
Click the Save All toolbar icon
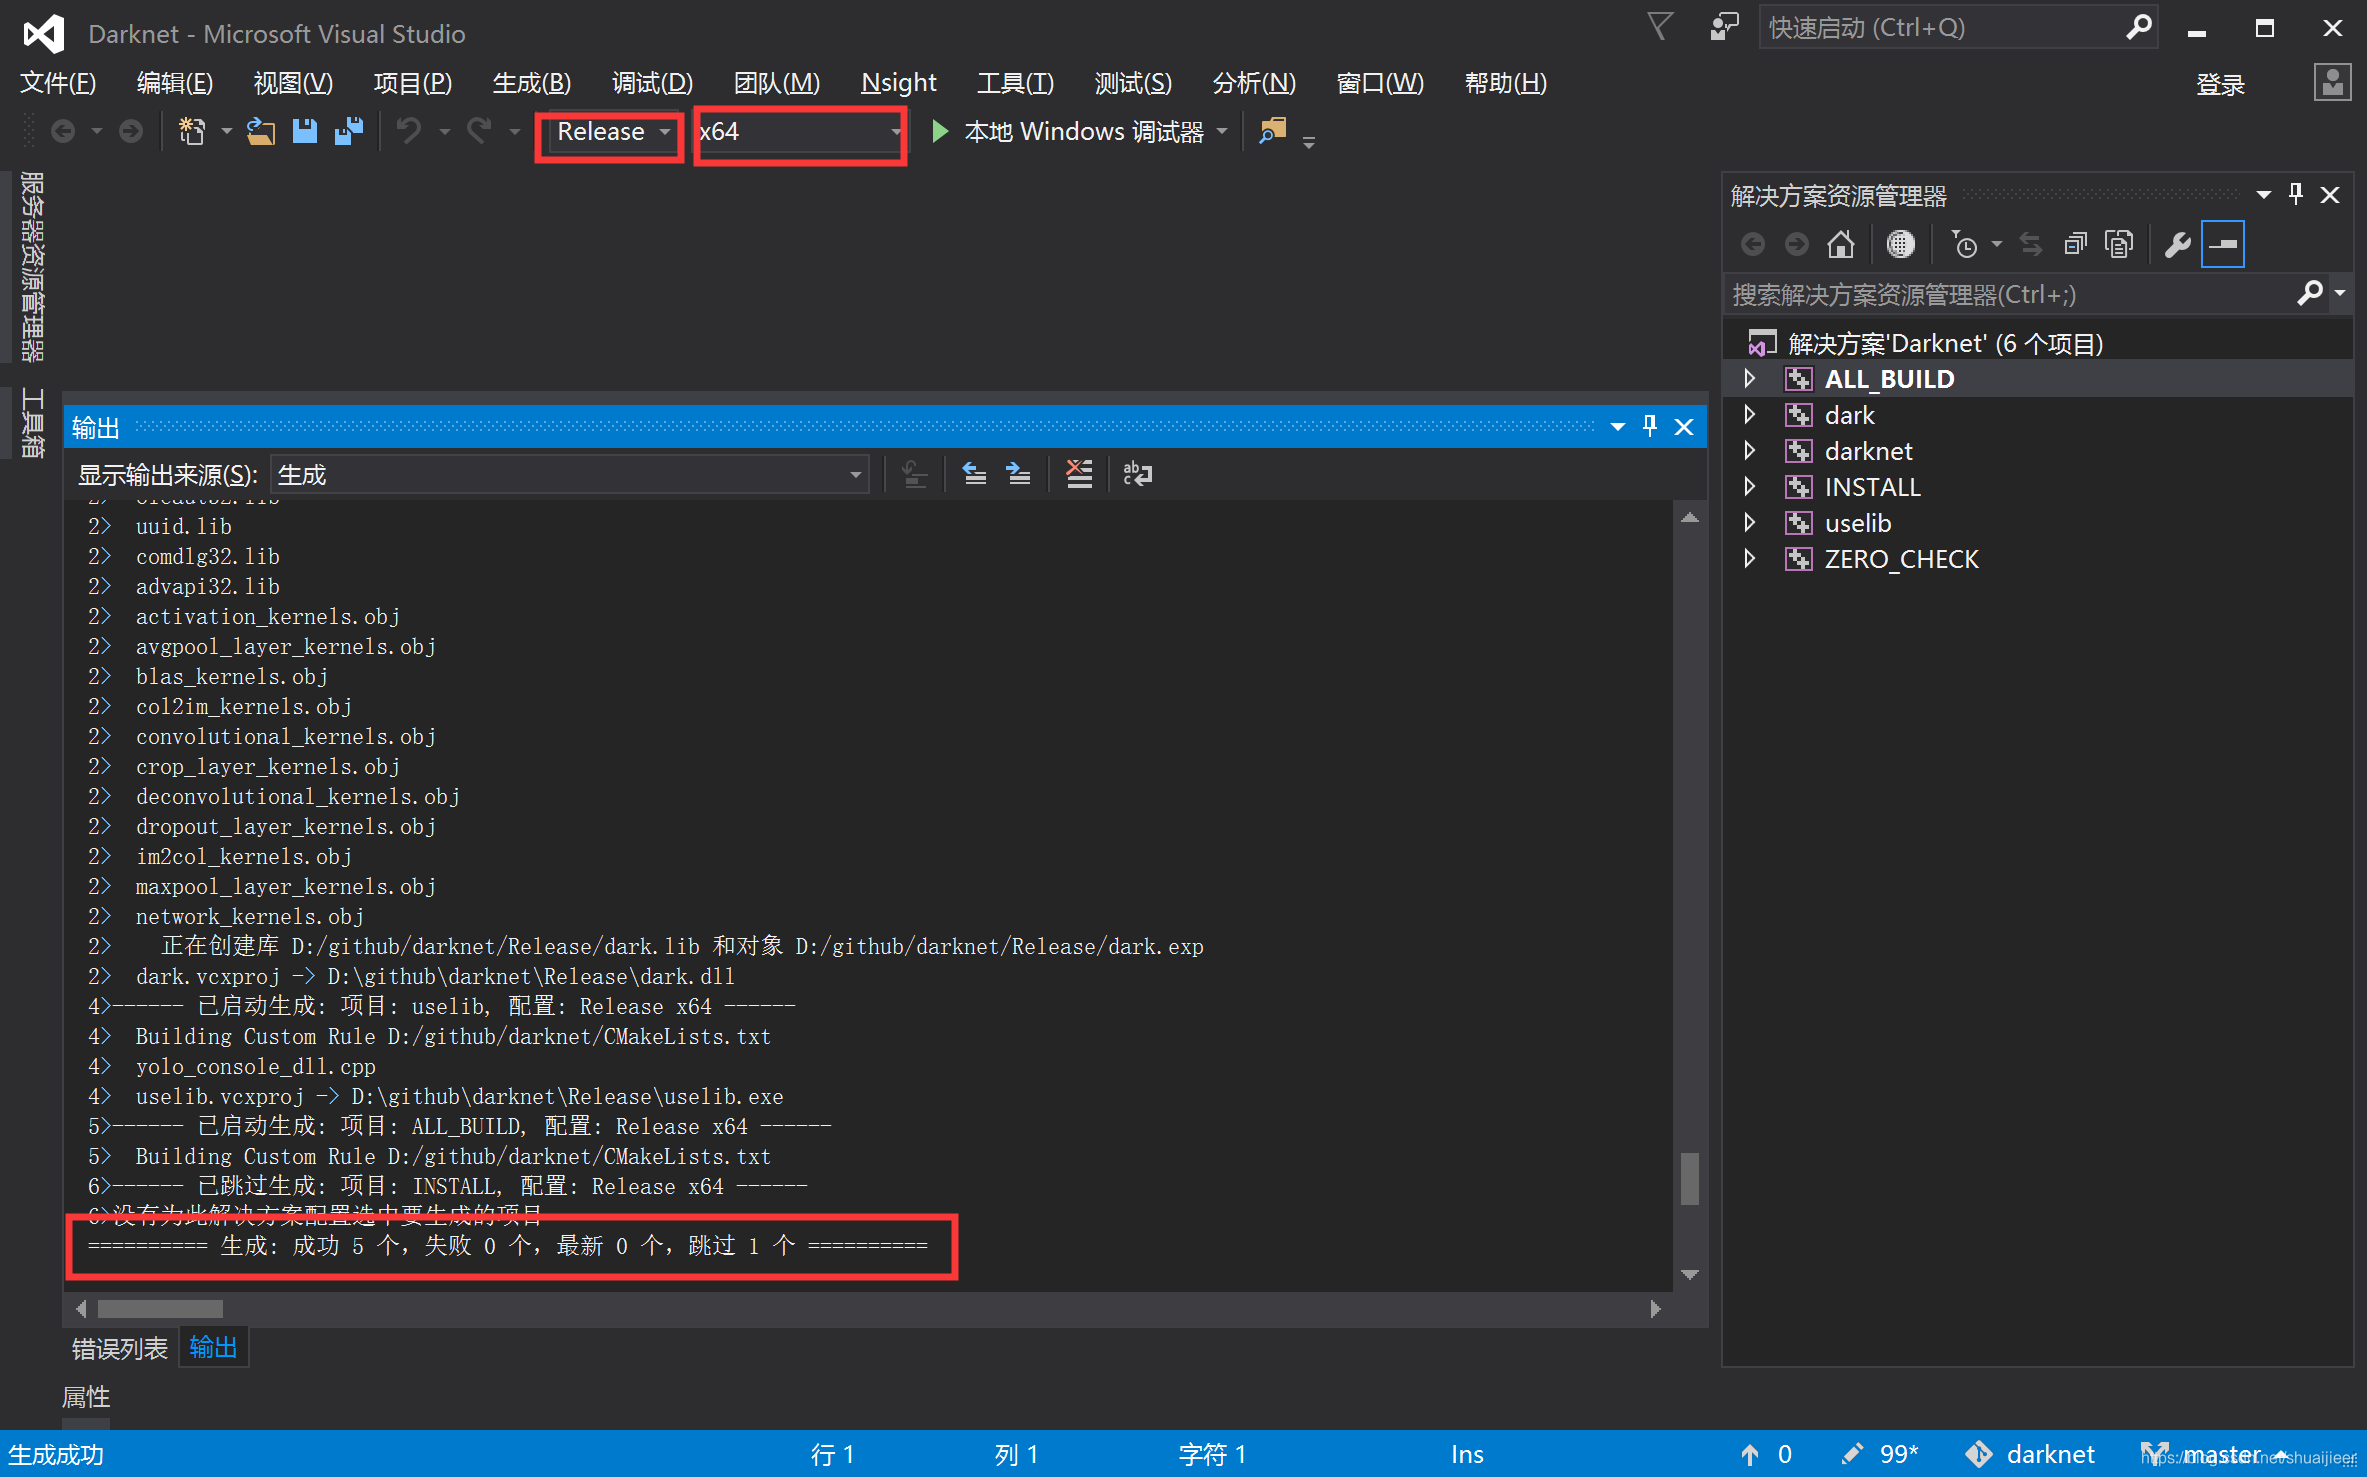(348, 131)
